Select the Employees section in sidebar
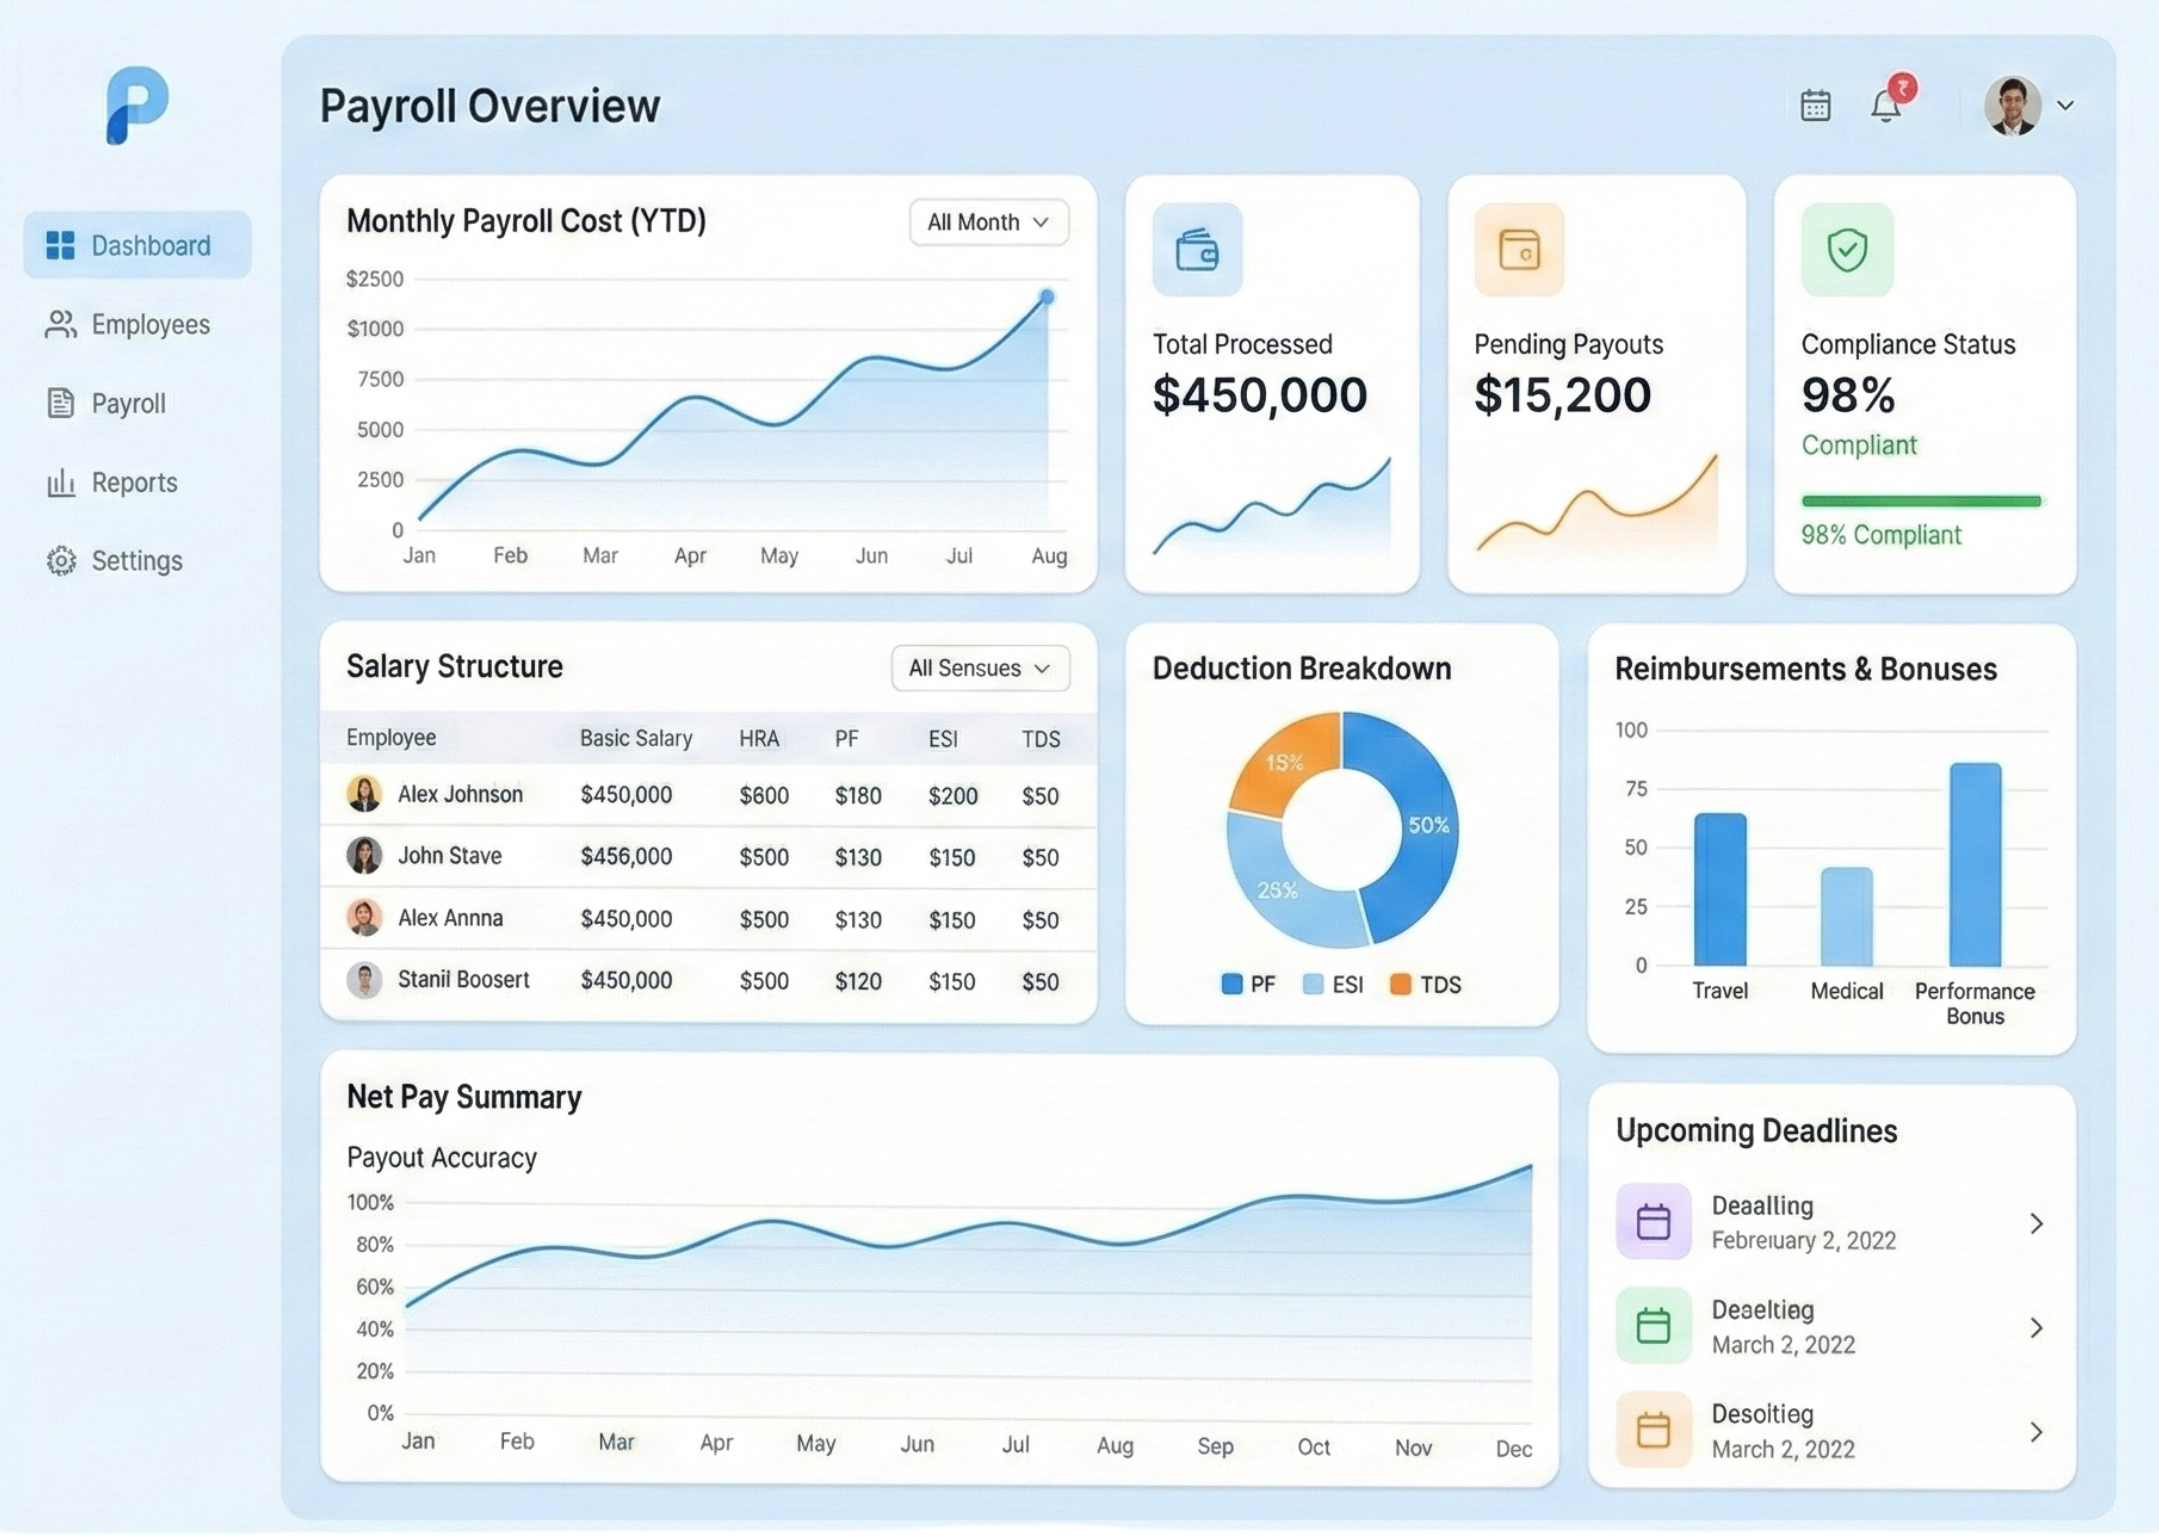This screenshot has height=1536, width=2159. (150, 324)
